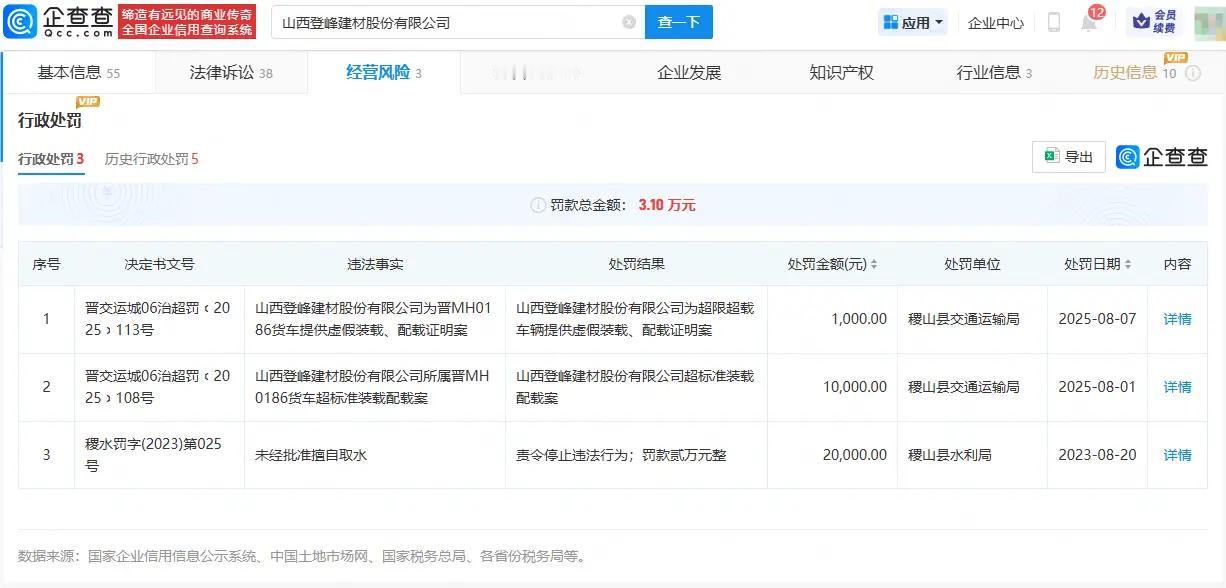Click the red 全国企业信用查询系统 slogan banner
Viewport: 1226px width, 588px height.
tap(187, 22)
